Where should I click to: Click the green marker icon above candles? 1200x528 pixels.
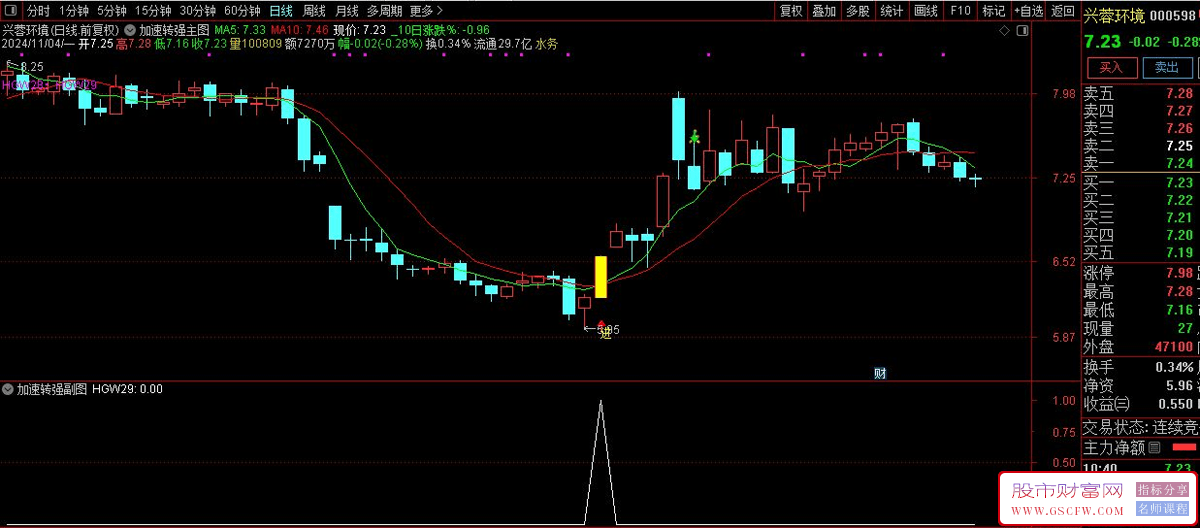pyautogui.click(x=693, y=137)
